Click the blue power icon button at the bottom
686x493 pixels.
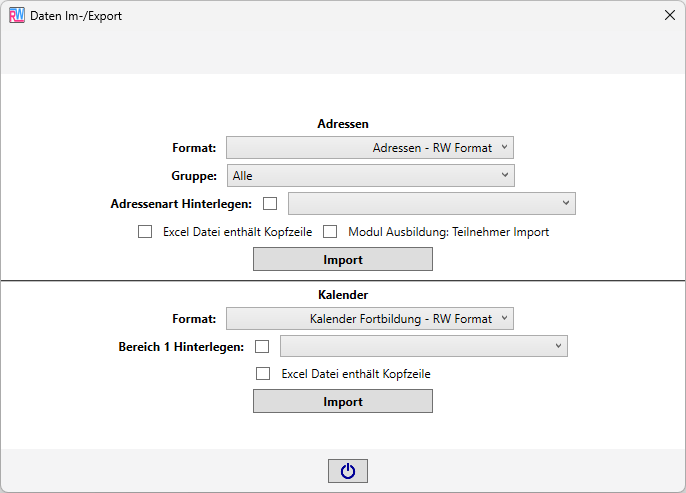pos(348,471)
